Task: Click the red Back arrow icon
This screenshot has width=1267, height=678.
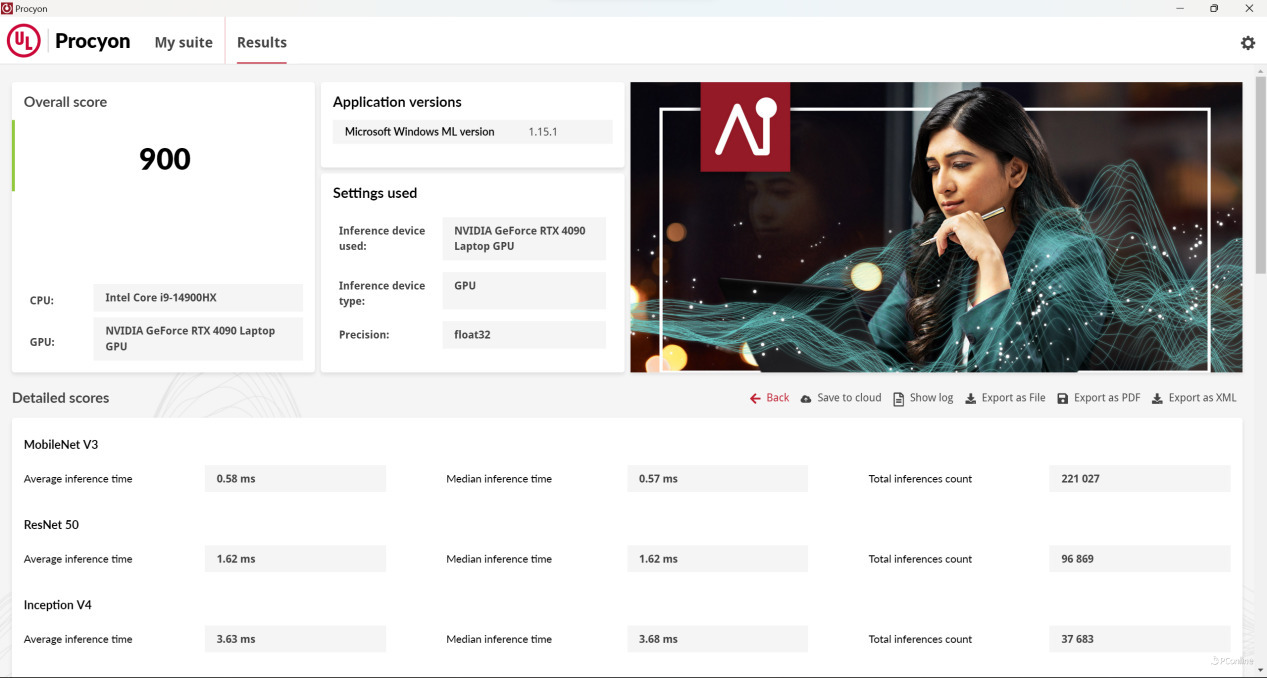Action: (755, 398)
